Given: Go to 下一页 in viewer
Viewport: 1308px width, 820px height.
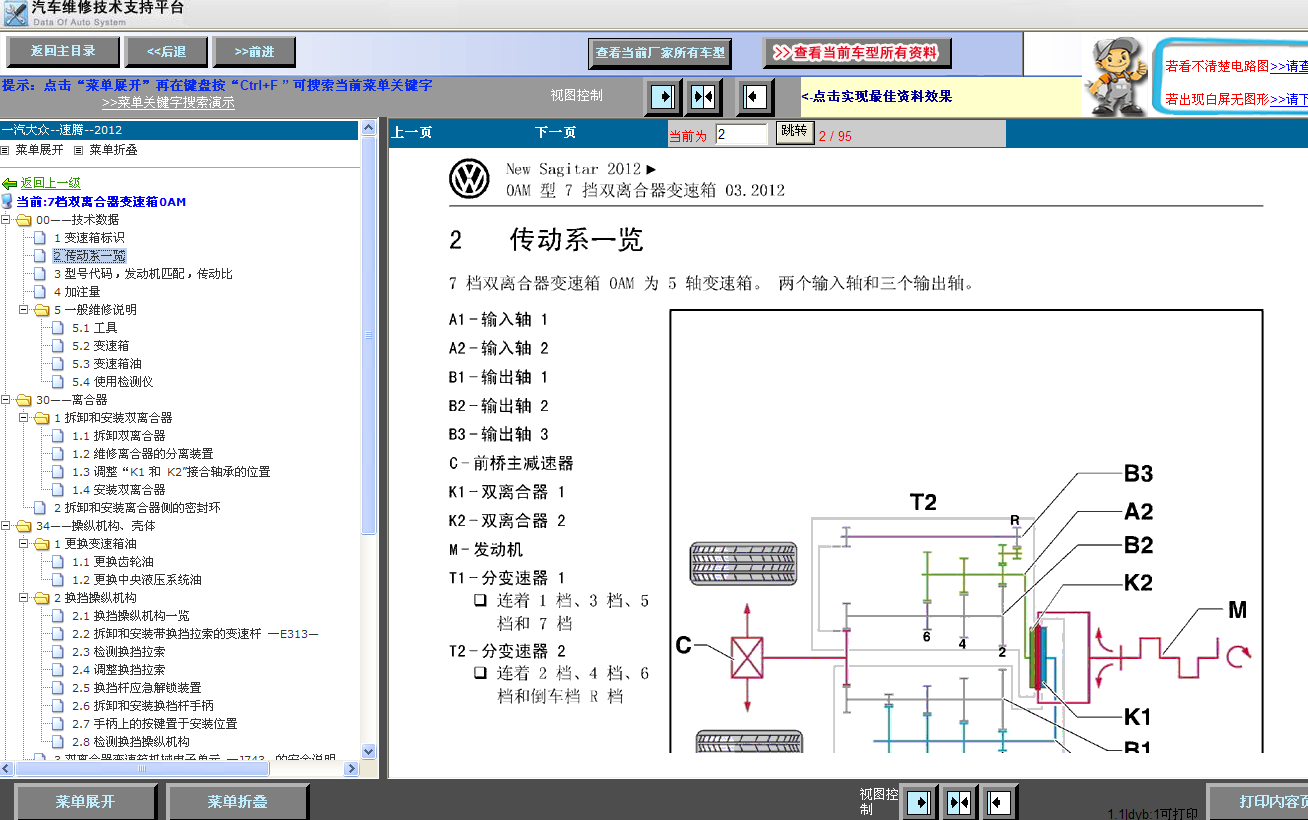Looking at the screenshot, I should click(555, 132).
